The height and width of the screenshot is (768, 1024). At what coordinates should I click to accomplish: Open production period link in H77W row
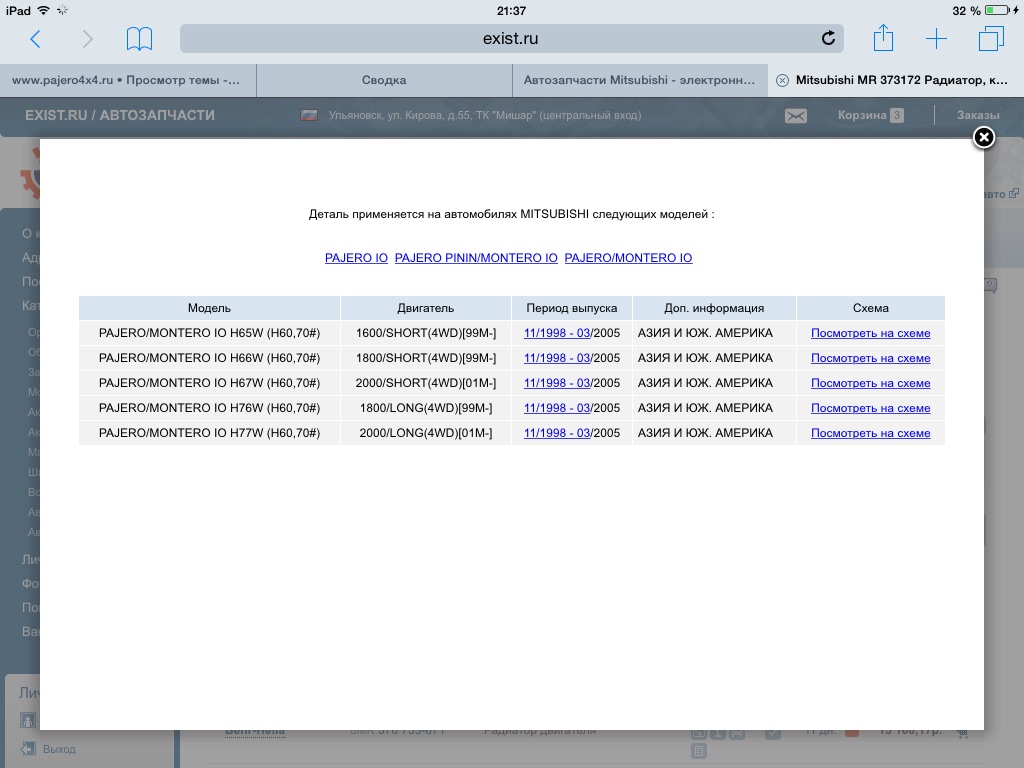[x=557, y=433]
